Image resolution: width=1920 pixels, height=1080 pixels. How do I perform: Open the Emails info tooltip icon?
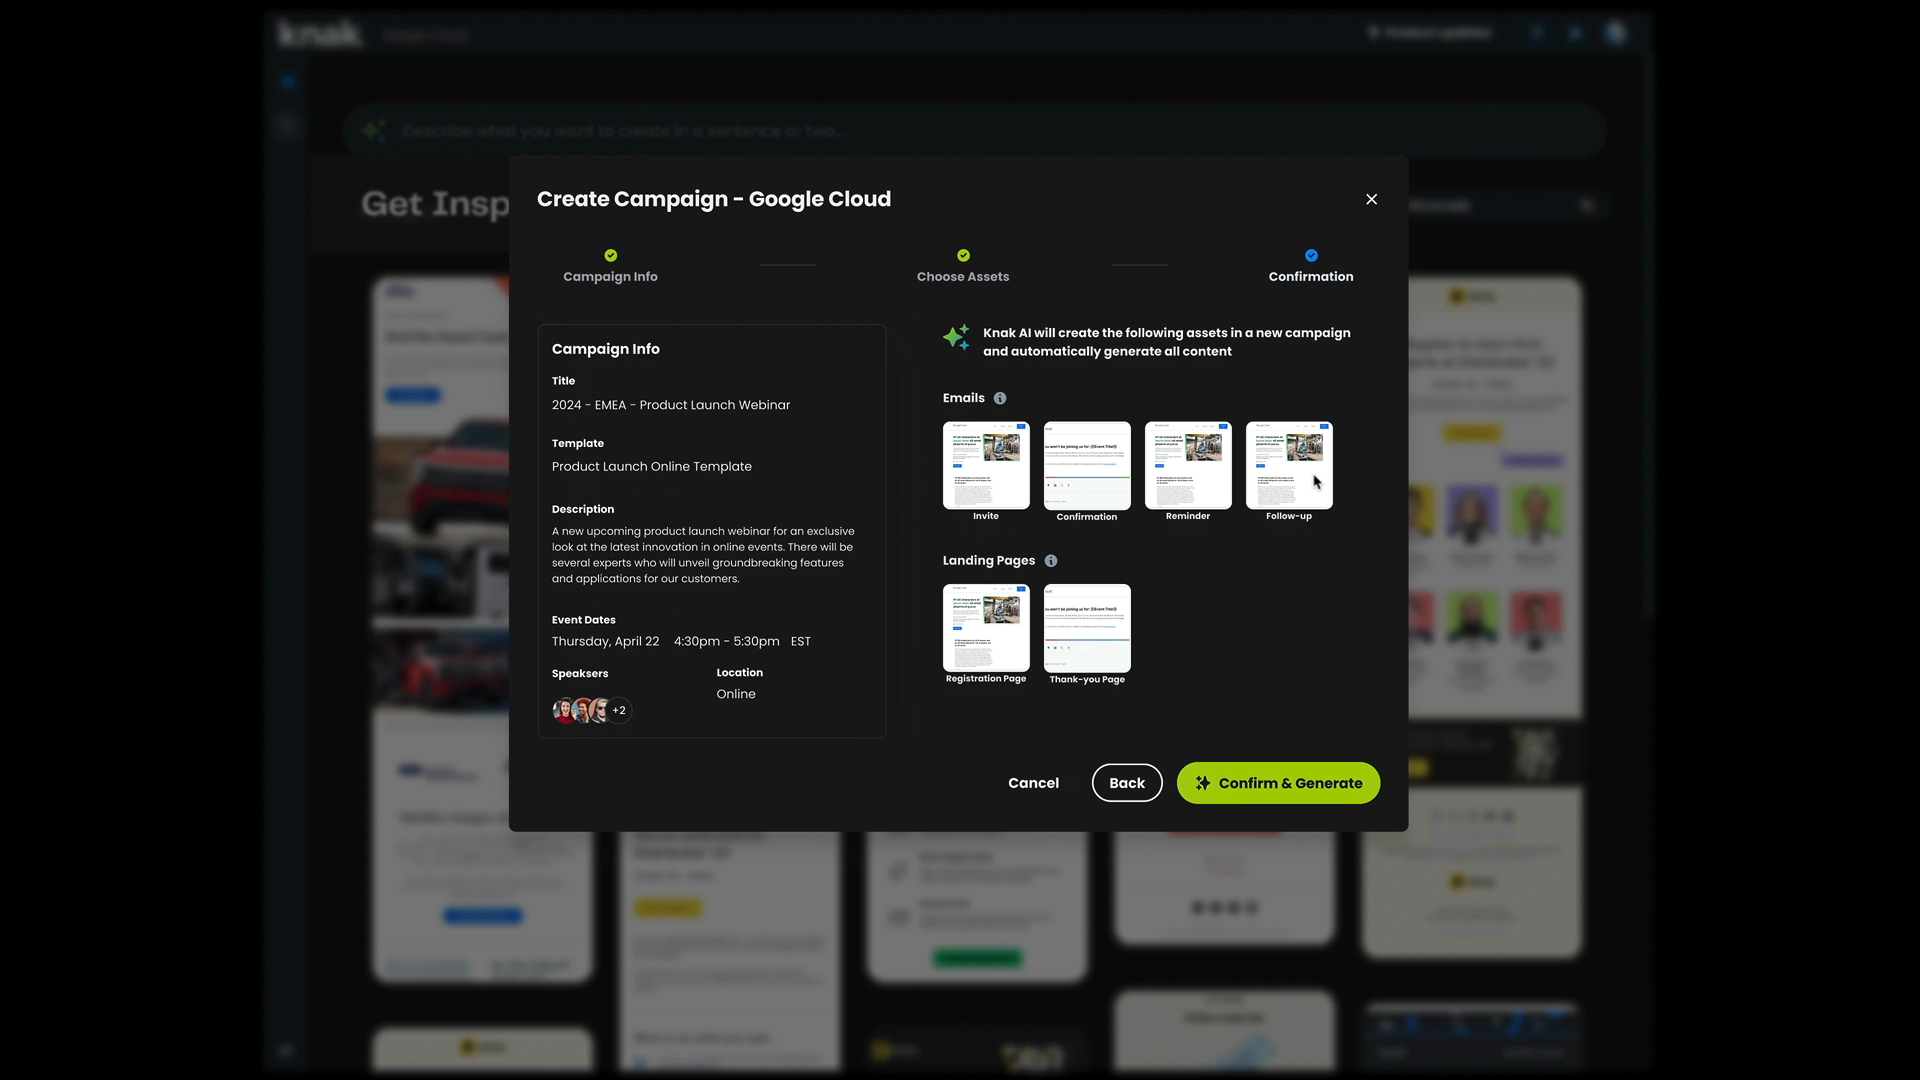[x=1000, y=398]
